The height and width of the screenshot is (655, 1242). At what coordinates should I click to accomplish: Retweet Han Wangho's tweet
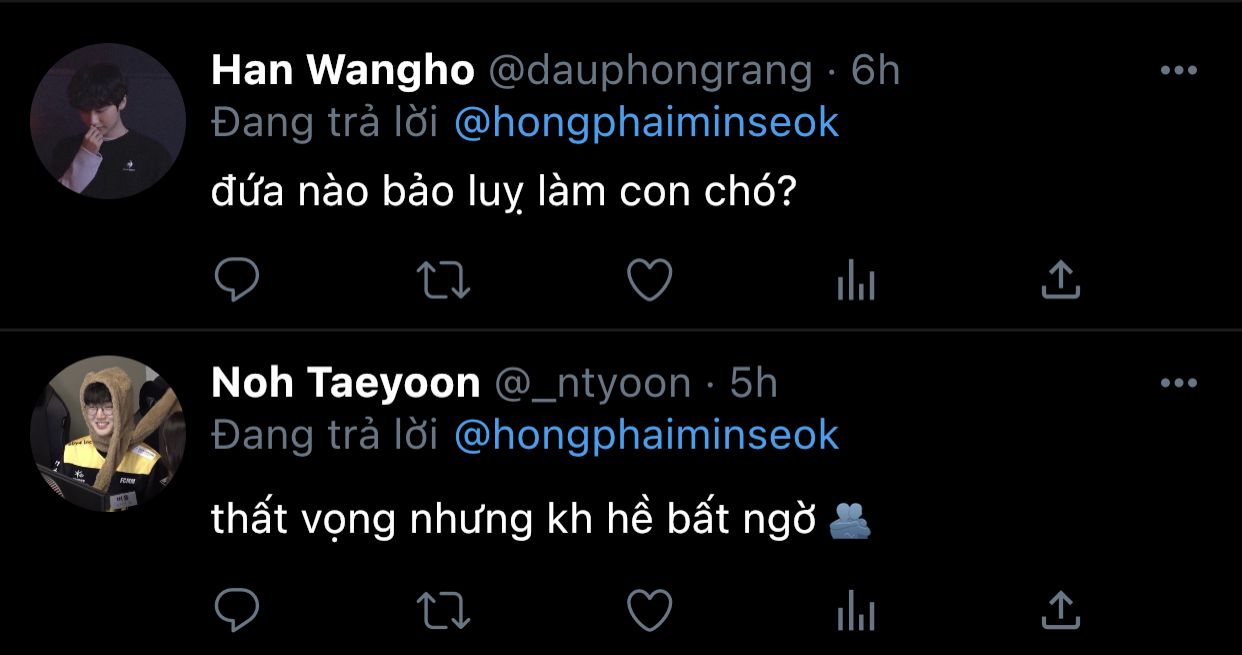click(442, 281)
